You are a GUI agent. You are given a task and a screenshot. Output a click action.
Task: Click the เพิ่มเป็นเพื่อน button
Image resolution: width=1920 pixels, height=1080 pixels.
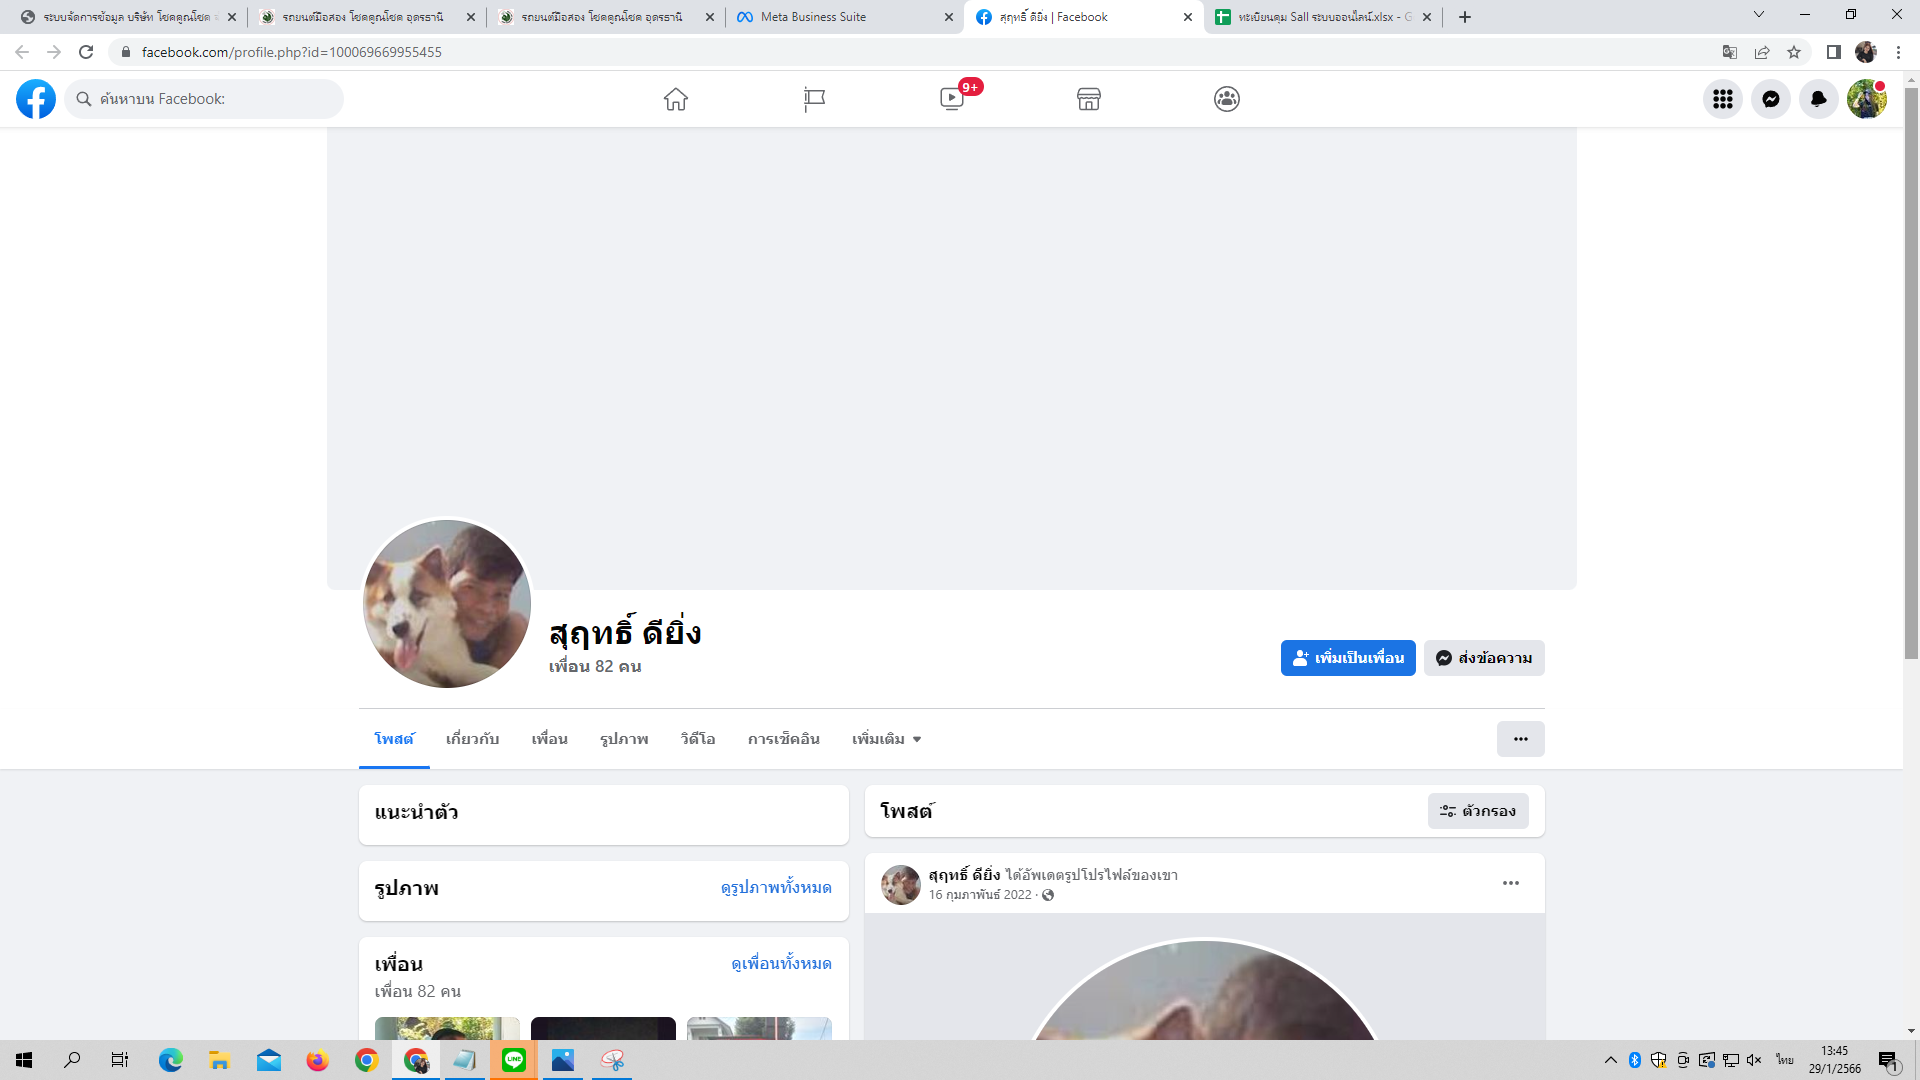[1347, 658]
